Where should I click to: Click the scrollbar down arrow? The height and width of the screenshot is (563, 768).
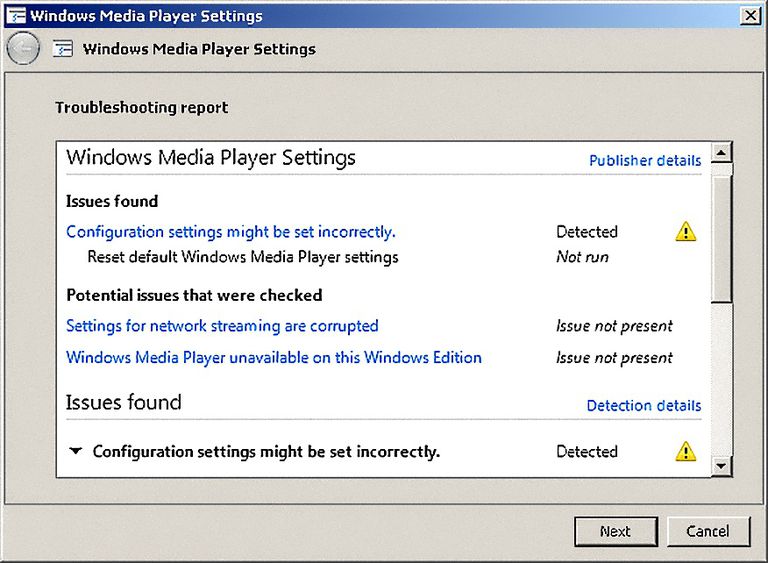[x=721, y=465]
